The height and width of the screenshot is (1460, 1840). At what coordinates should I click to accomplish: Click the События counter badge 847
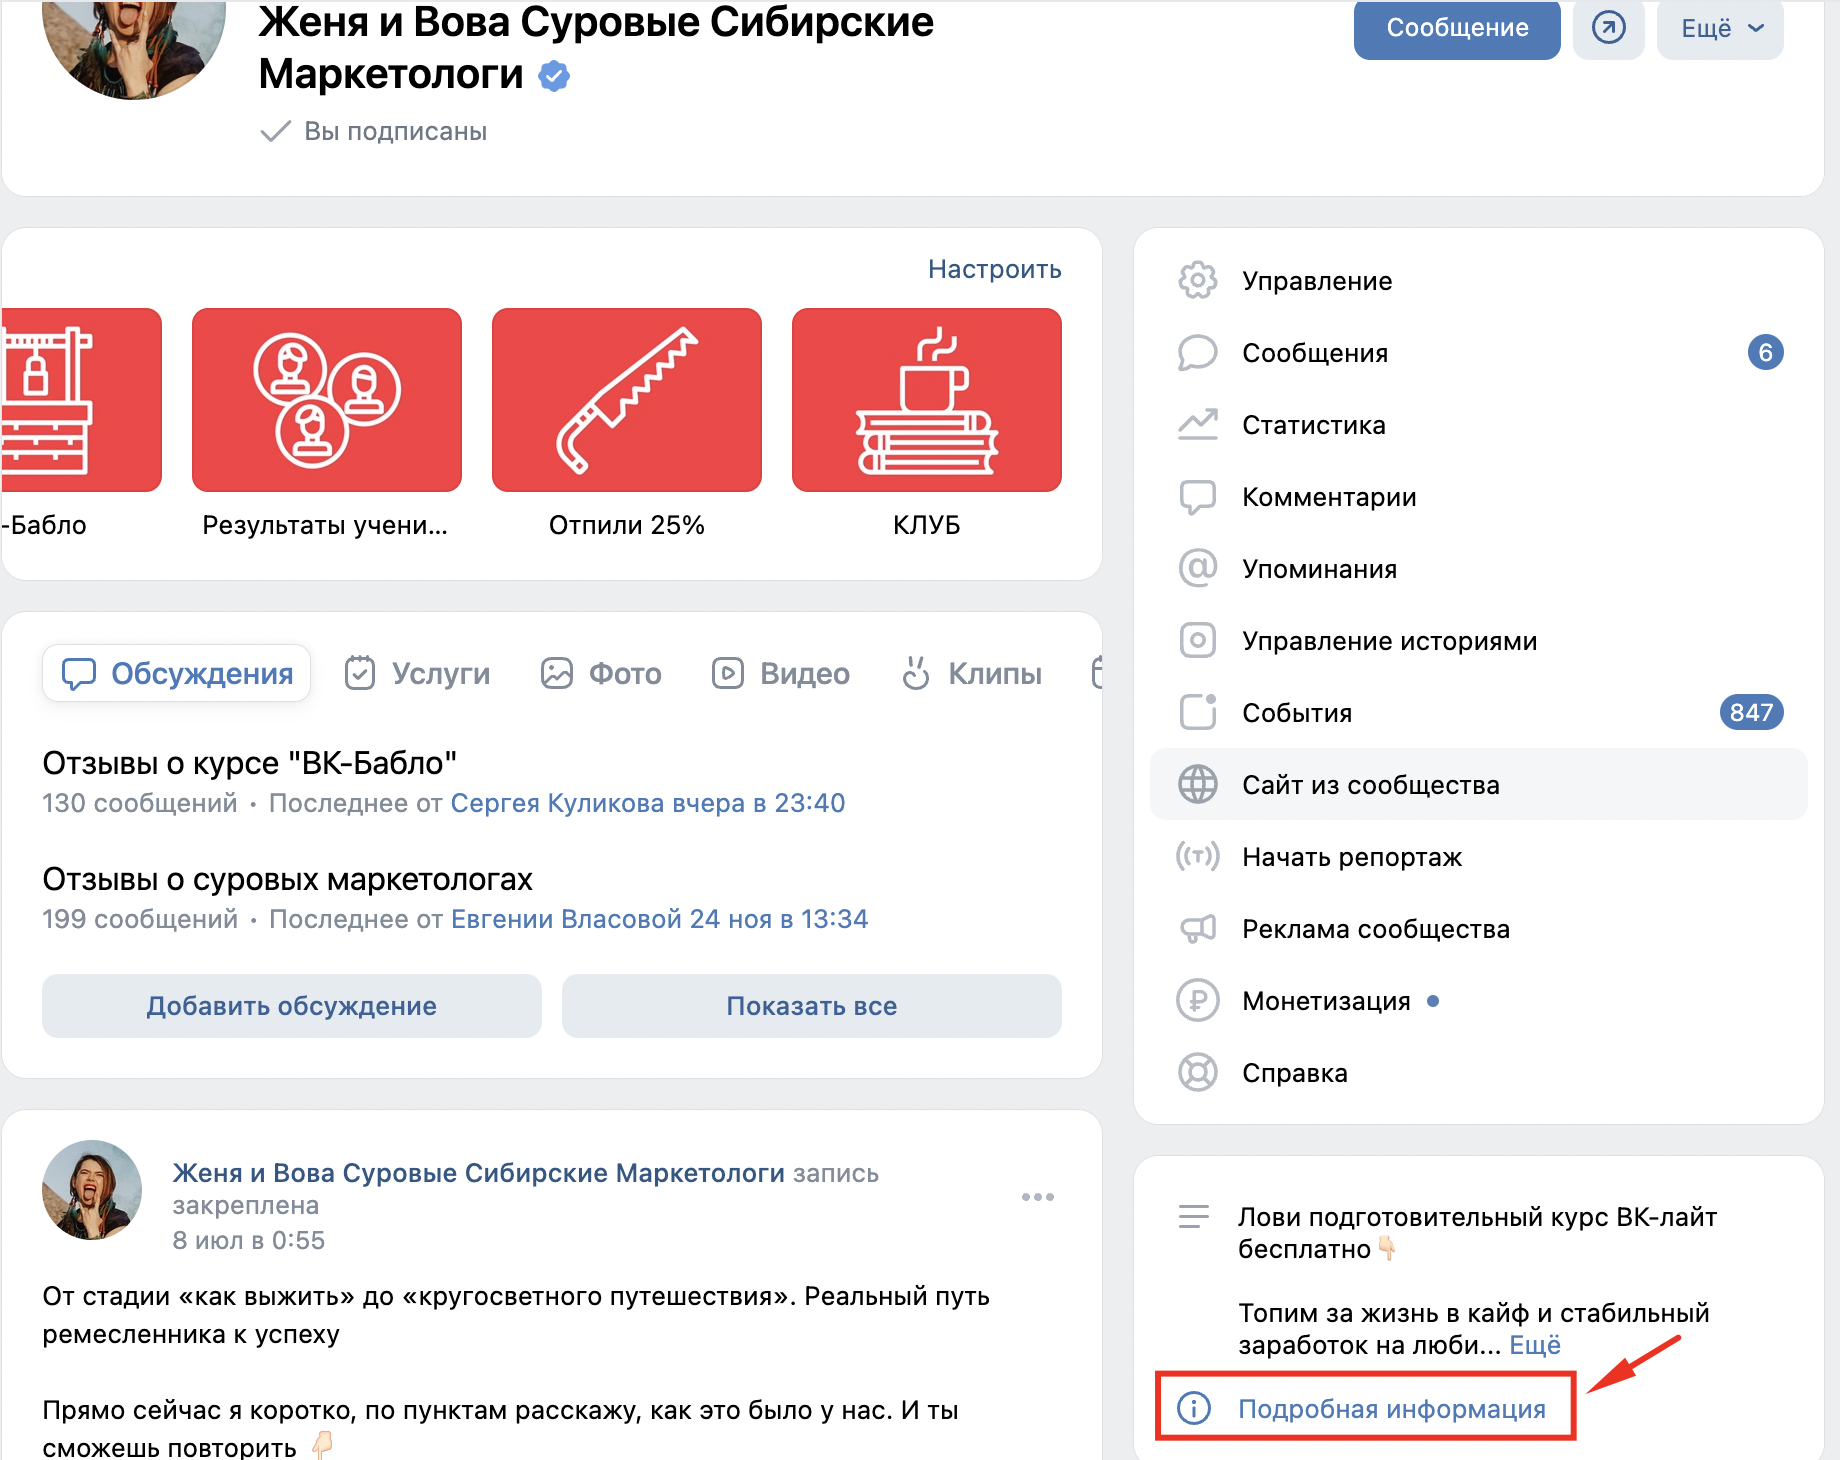pyautogui.click(x=1751, y=713)
